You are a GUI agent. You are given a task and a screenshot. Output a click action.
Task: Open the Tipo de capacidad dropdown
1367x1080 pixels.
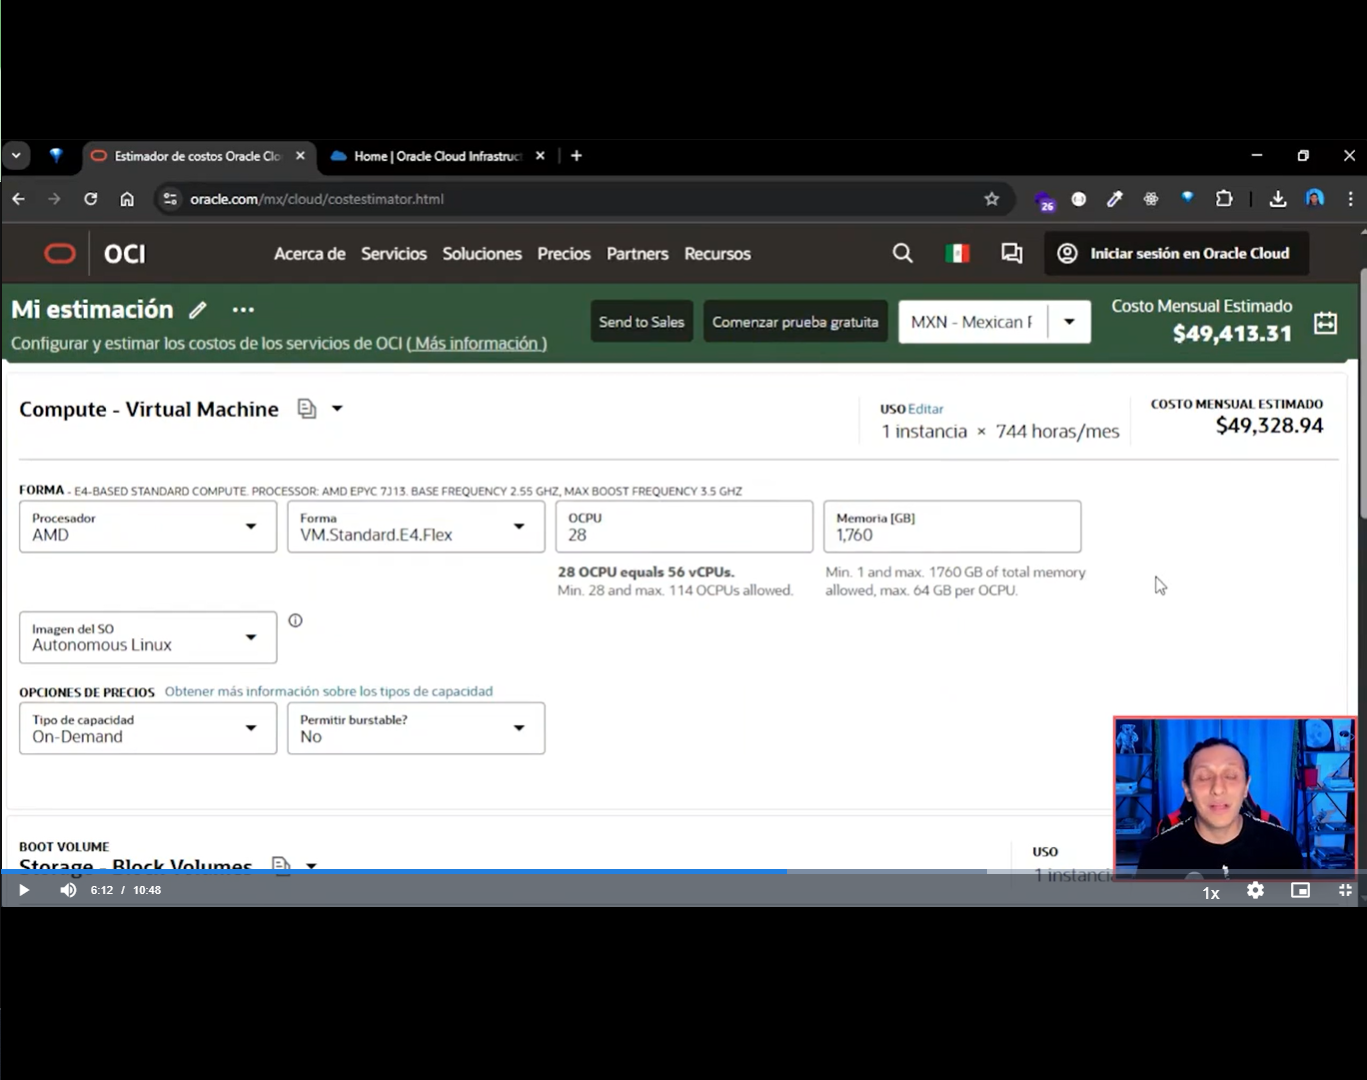148,728
